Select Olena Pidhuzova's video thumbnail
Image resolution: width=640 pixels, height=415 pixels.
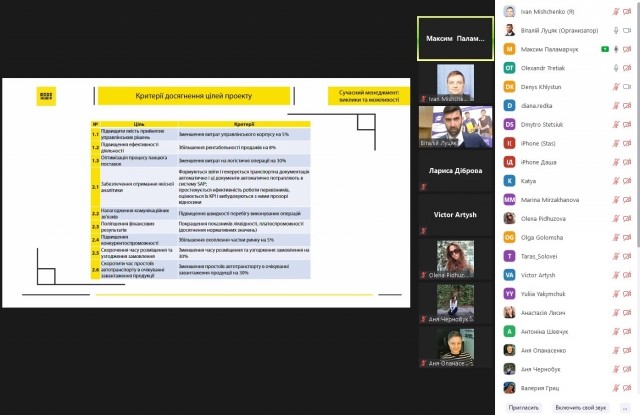click(455, 260)
